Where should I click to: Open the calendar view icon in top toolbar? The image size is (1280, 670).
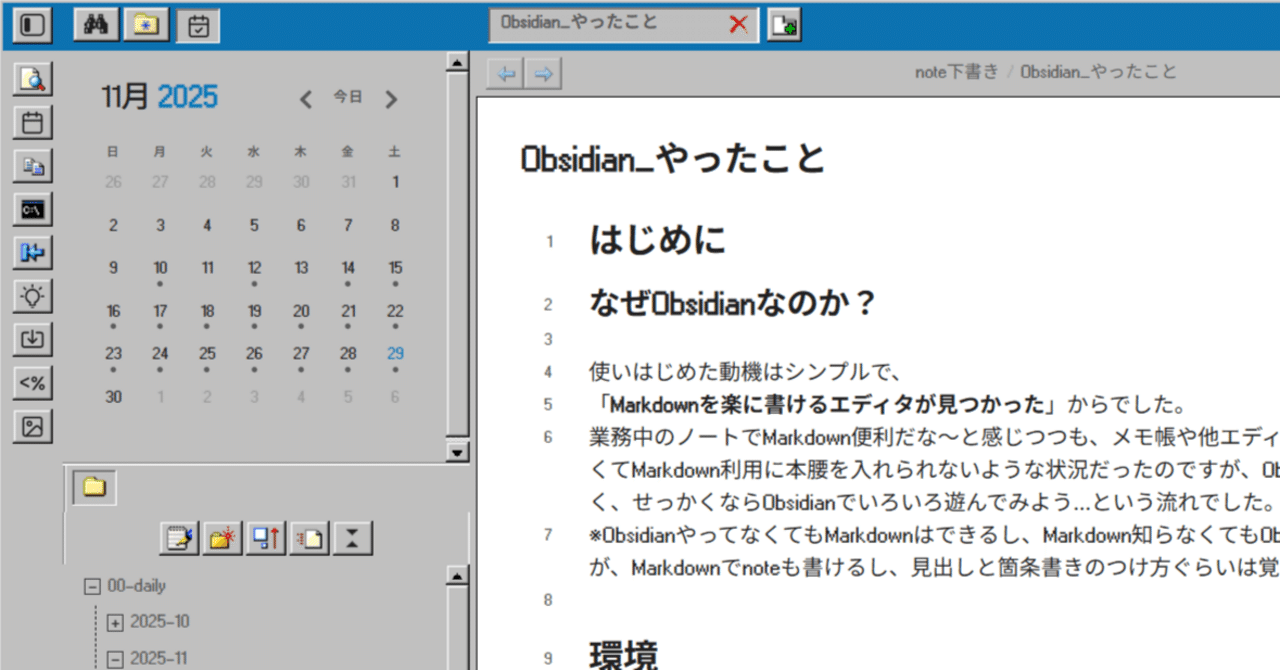click(x=197, y=25)
